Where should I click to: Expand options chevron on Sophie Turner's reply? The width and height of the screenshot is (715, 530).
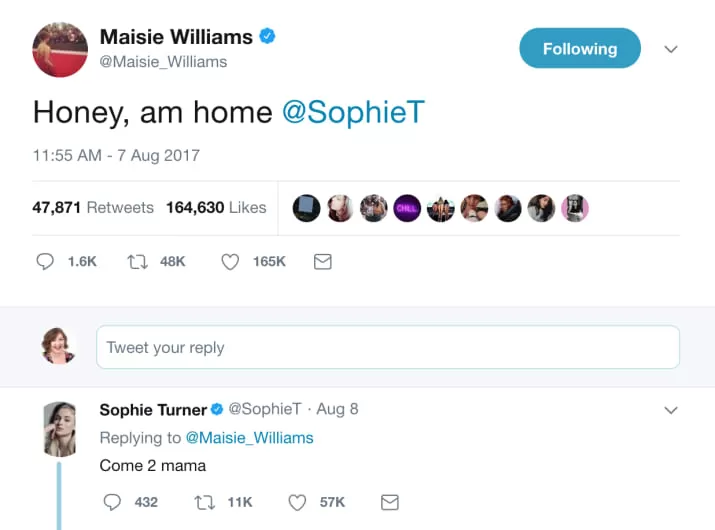click(x=671, y=410)
